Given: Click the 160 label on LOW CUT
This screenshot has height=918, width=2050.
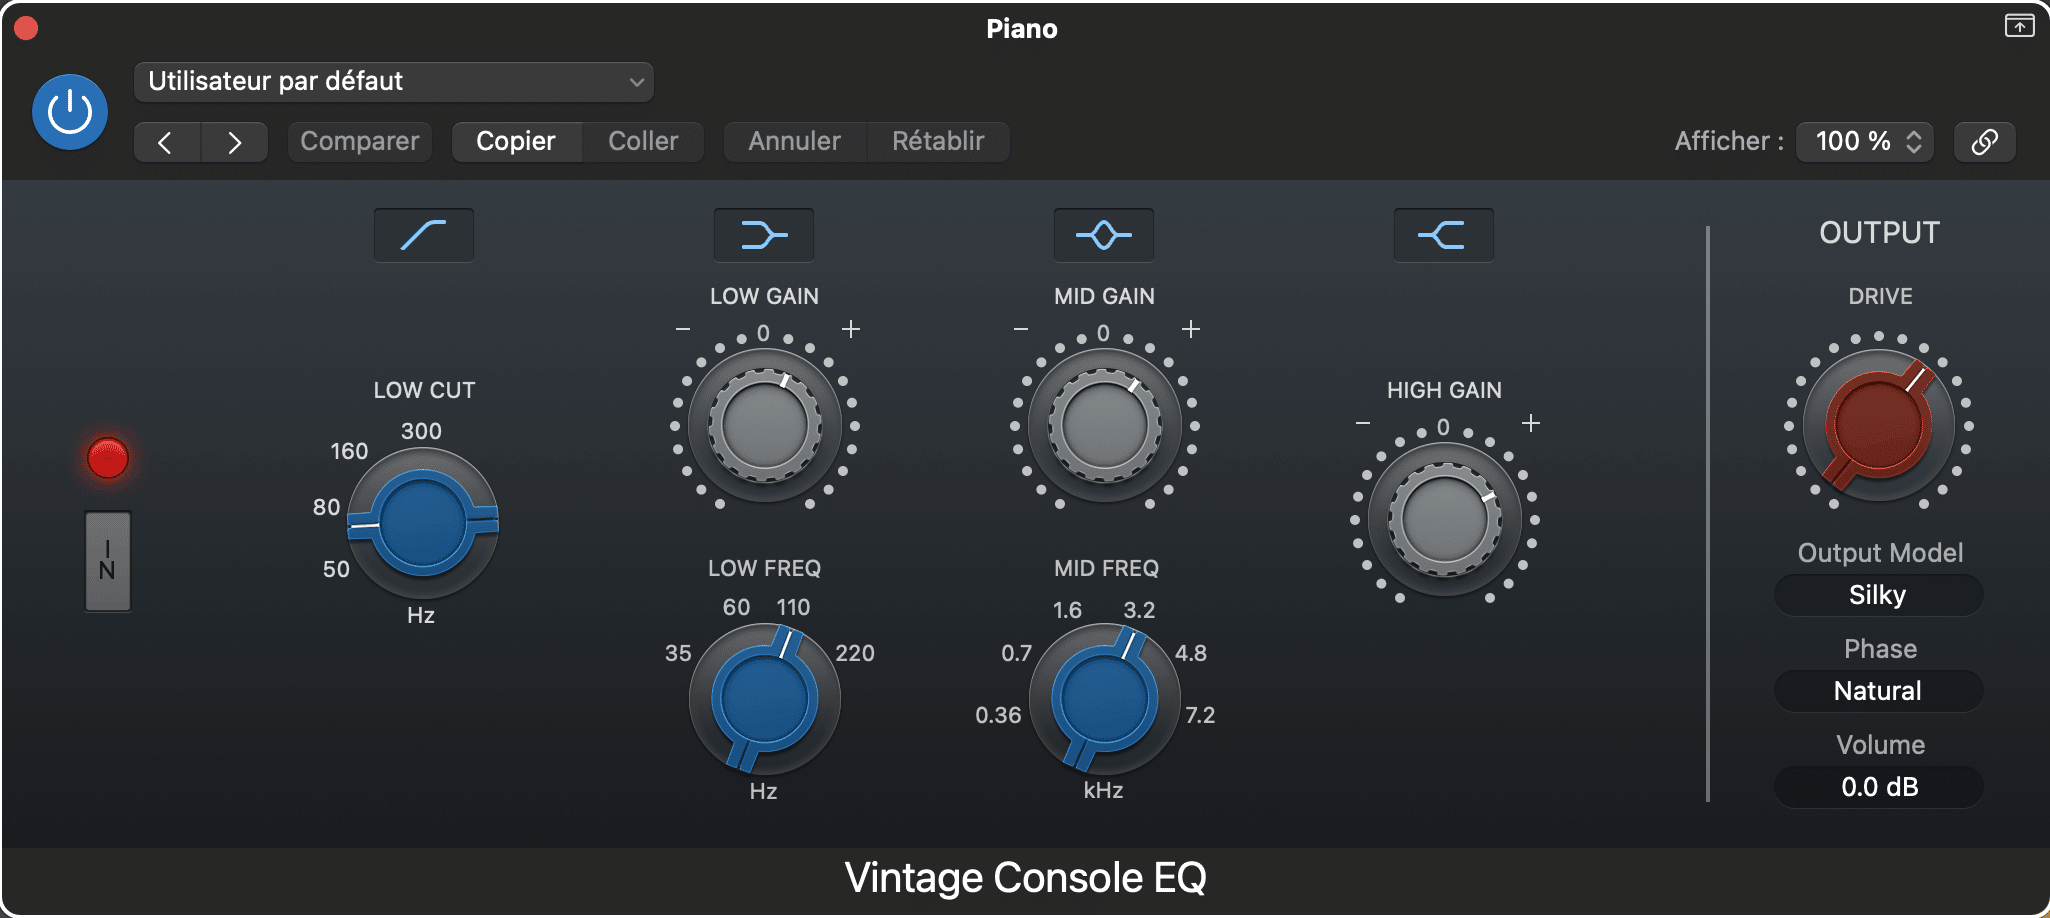Looking at the screenshot, I should tap(349, 451).
